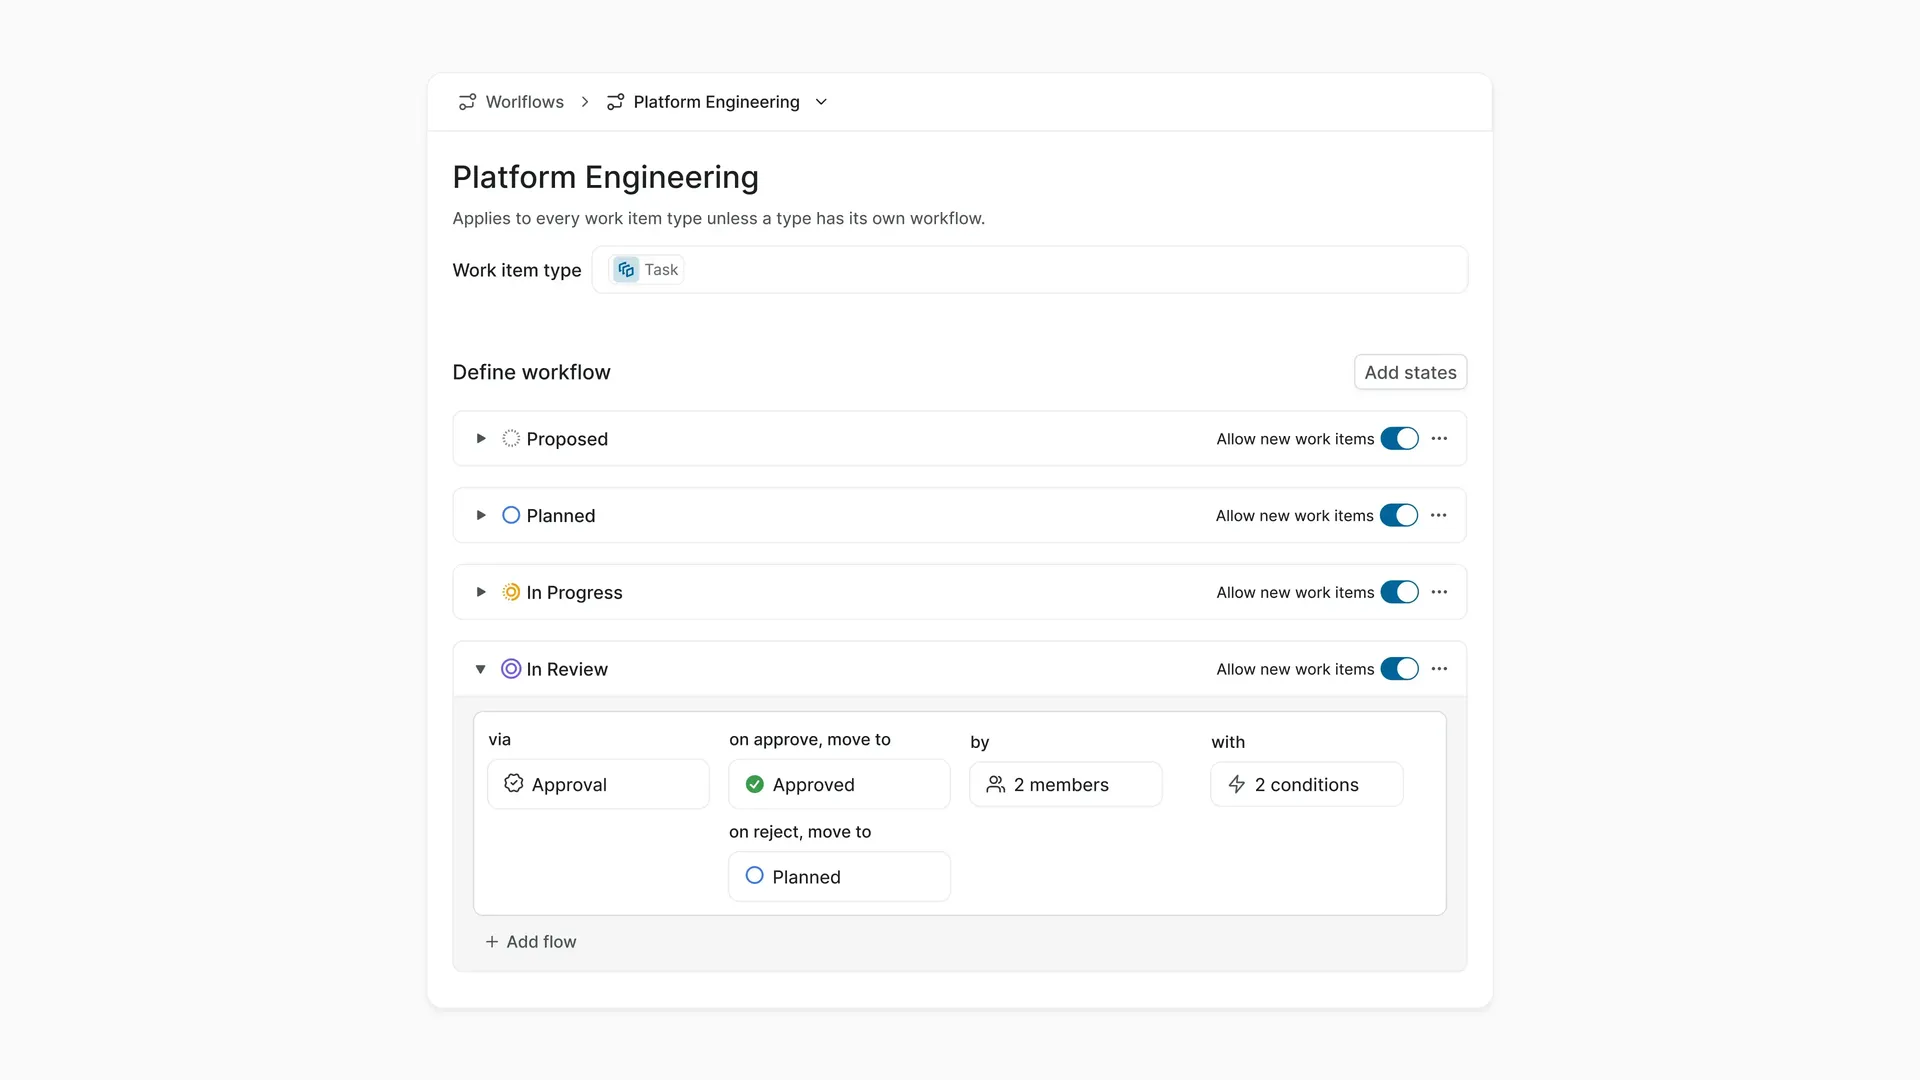
Task: Open the Worlflows breadcrumb link
Action: [x=524, y=102]
